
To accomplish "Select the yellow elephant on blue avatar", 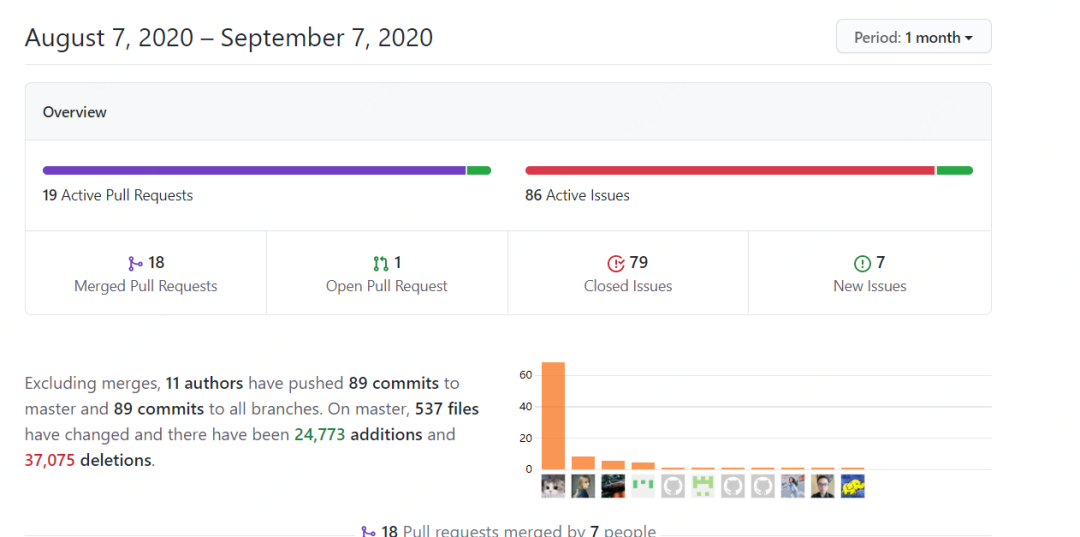I will [853, 486].
